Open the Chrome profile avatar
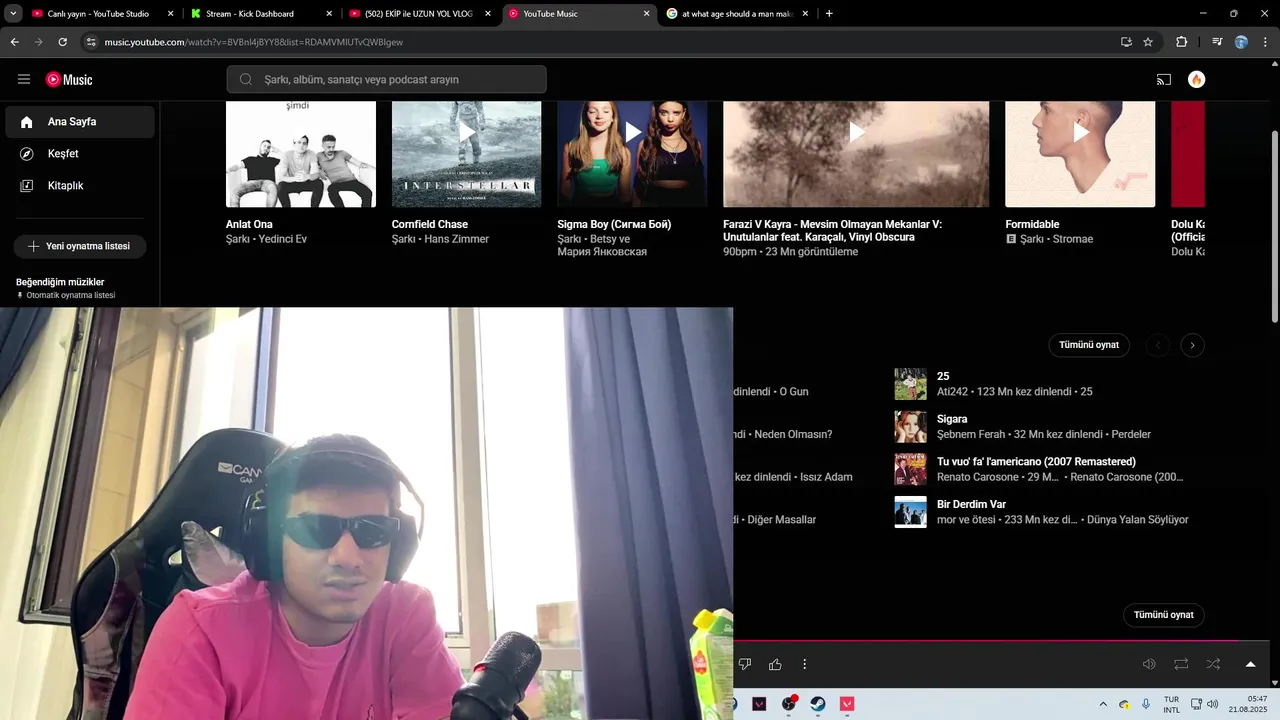The image size is (1280, 720). (x=1241, y=42)
